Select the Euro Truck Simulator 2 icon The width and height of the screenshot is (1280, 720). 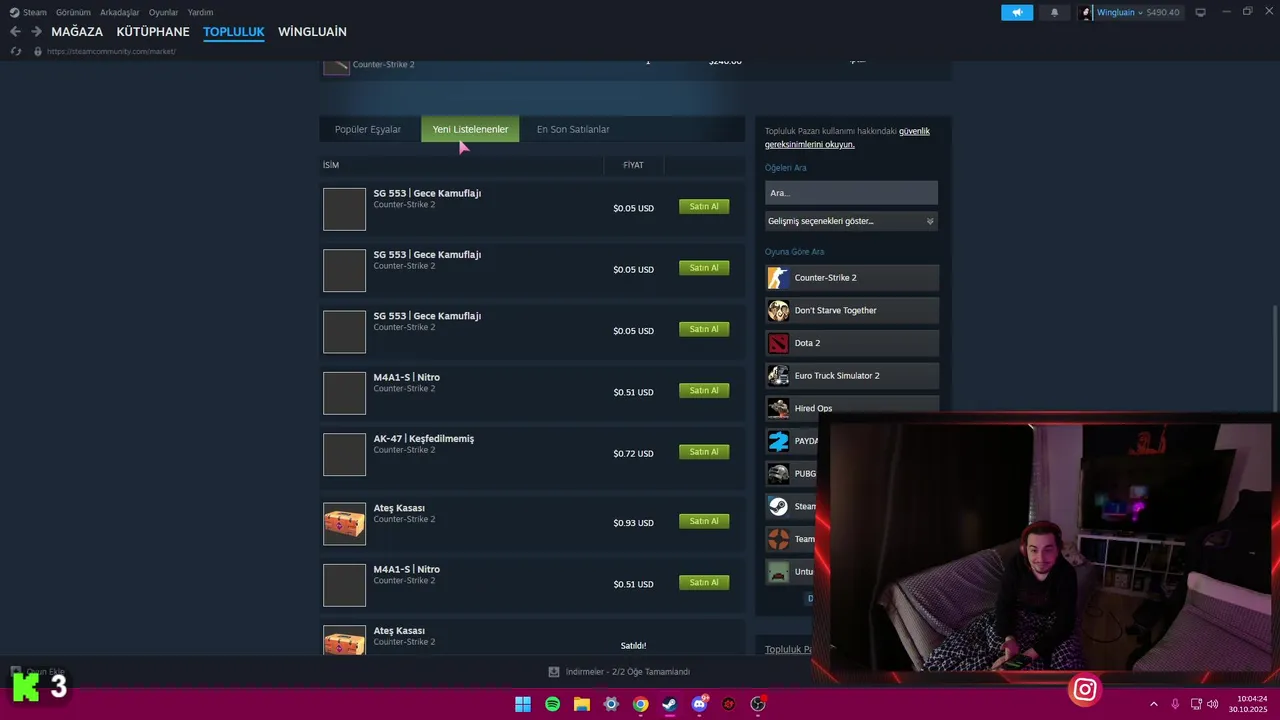coord(778,376)
